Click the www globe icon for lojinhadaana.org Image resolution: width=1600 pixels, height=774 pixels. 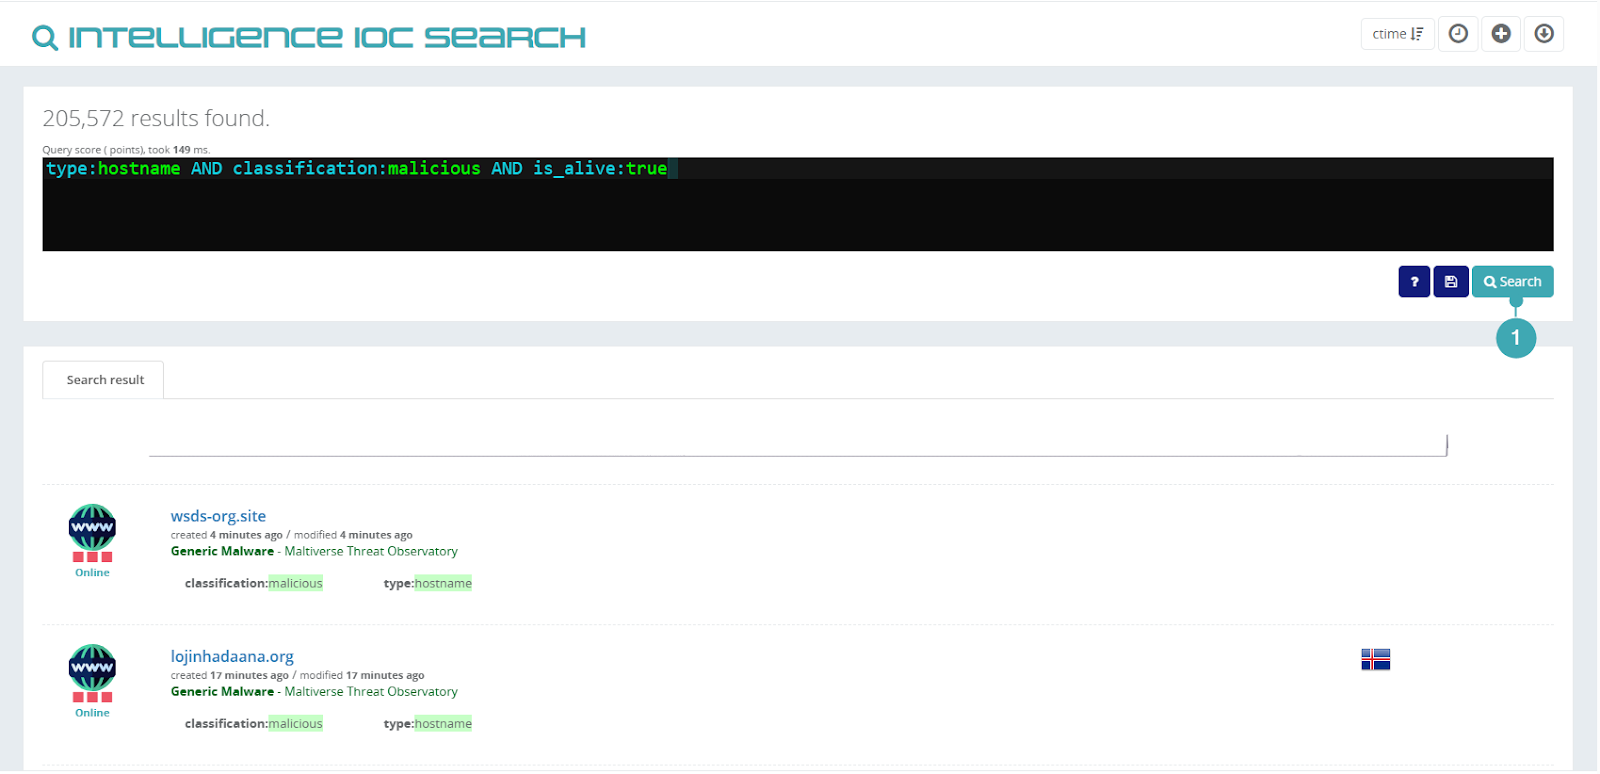coord(92,667)
